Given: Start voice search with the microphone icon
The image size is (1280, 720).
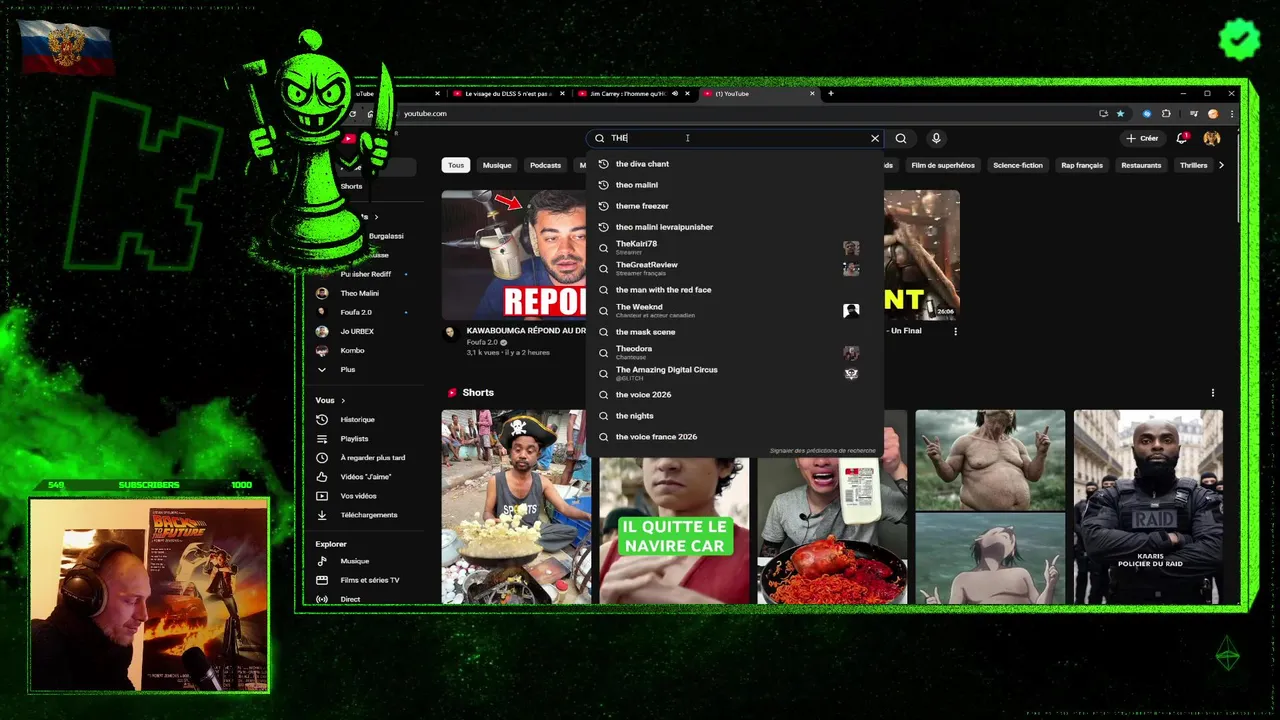Looking at the screenshot, I should click(x=936, y=139).
